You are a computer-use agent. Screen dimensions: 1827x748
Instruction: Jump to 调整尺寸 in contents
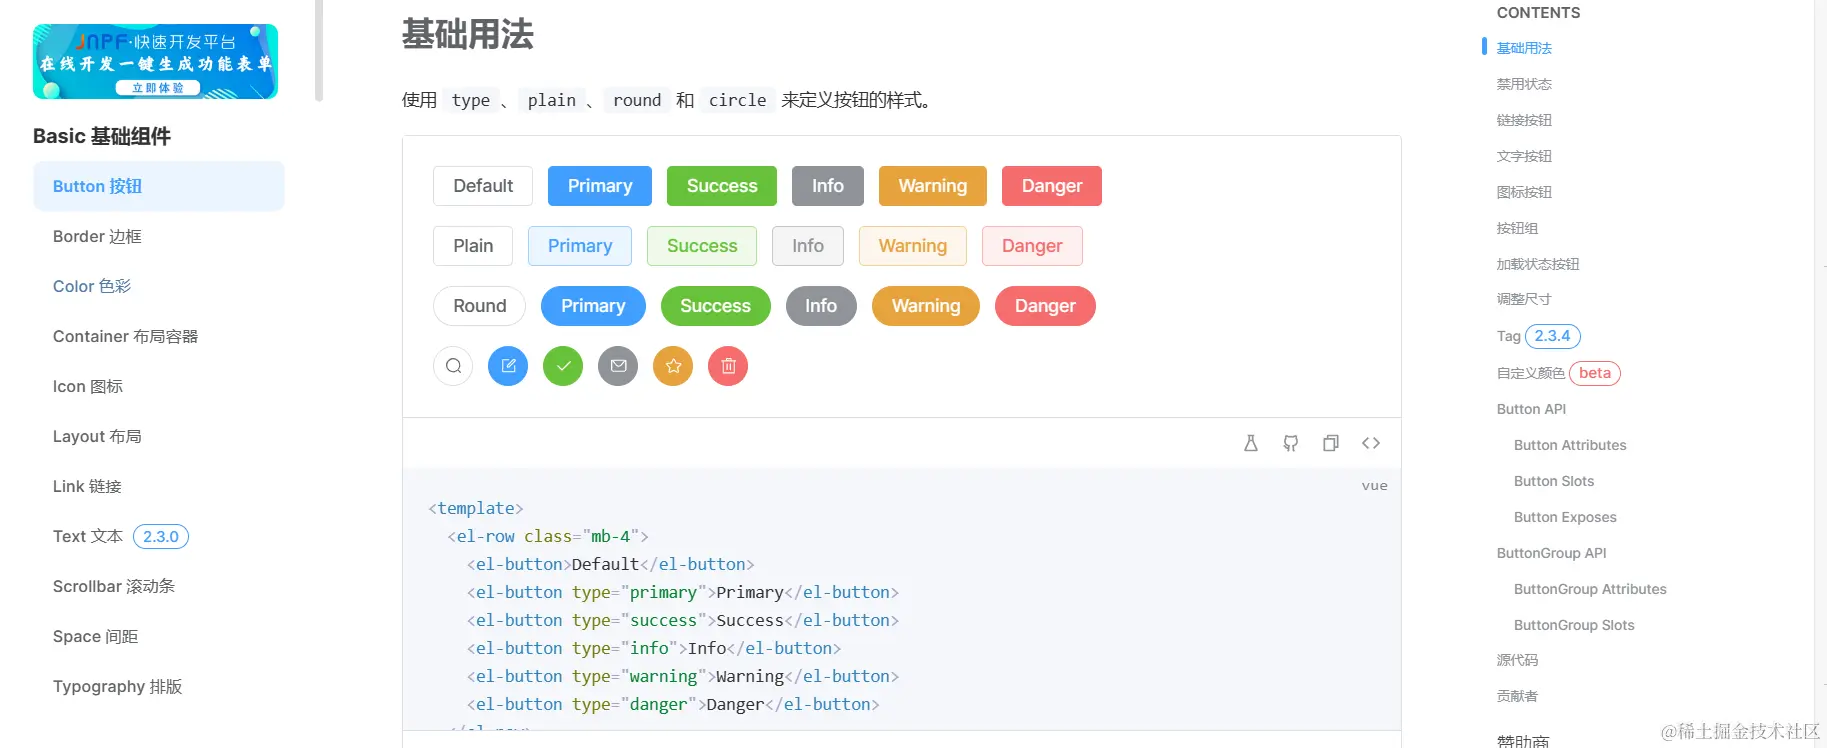(1524, 299)
